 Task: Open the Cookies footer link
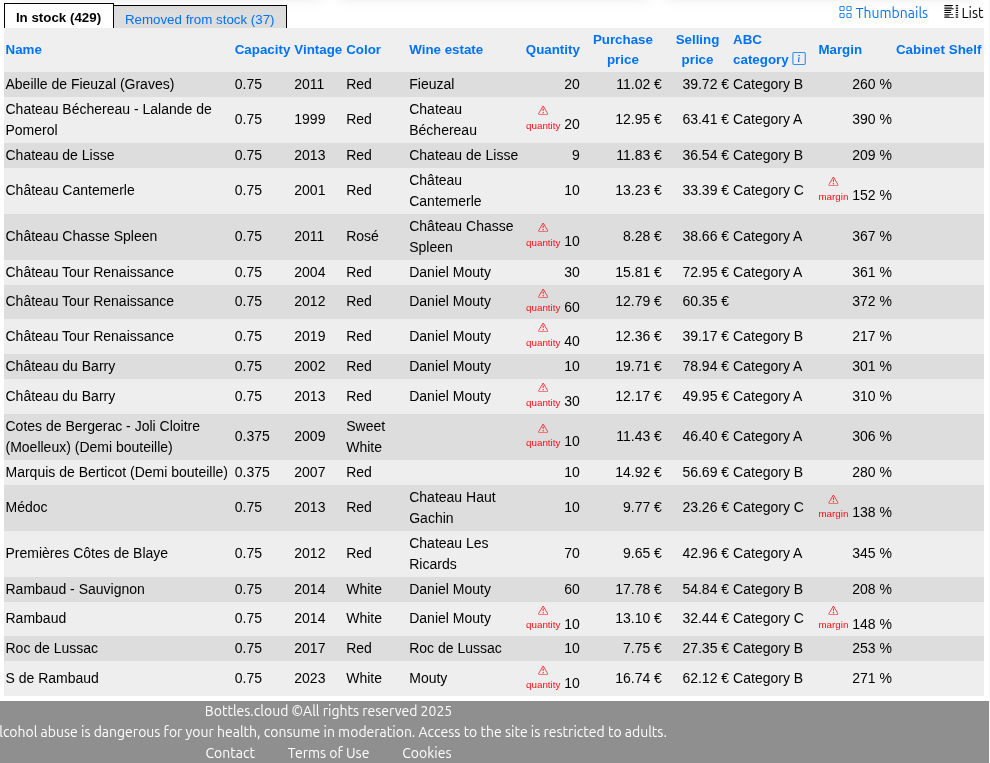click(426, 753)
